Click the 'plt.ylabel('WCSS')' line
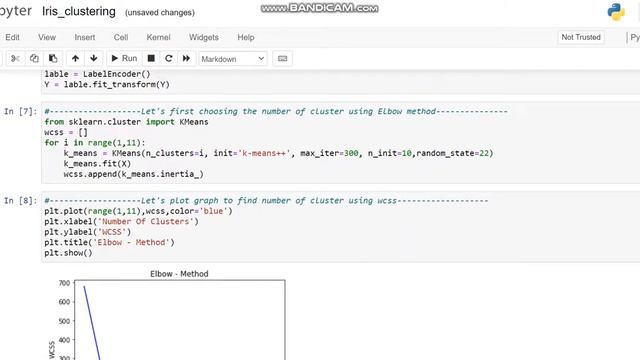This screenshot has height=360, width=640. click(88, 232)
